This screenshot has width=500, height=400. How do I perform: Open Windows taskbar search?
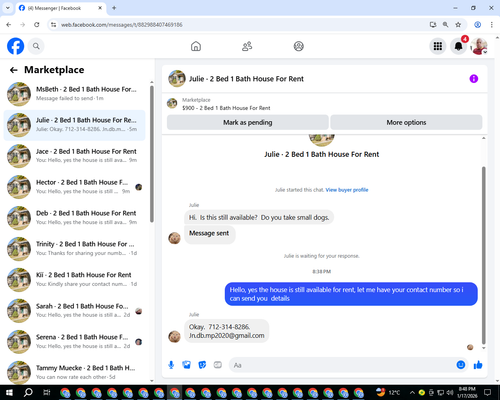(28, 392)
